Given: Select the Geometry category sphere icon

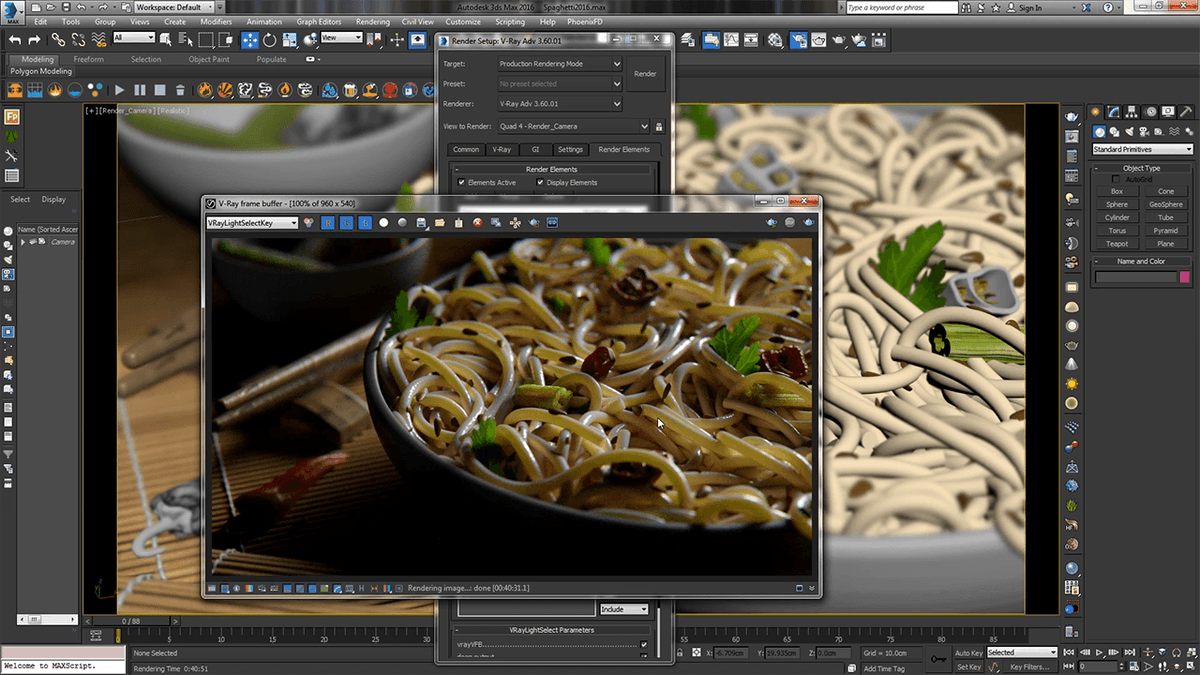Looking at the screenshot, I should (x=1100, y=131).
